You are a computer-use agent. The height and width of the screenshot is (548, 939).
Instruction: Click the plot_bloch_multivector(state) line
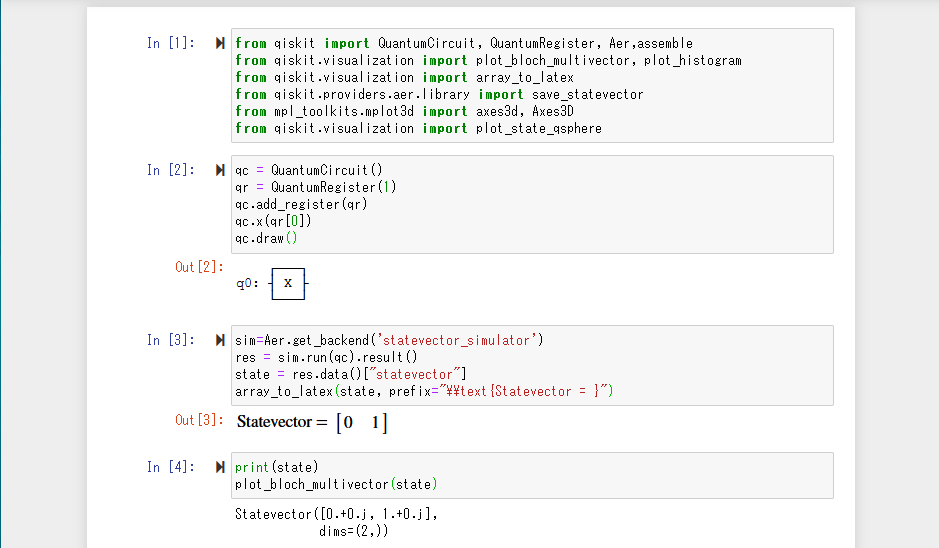(x=335, y=484)
